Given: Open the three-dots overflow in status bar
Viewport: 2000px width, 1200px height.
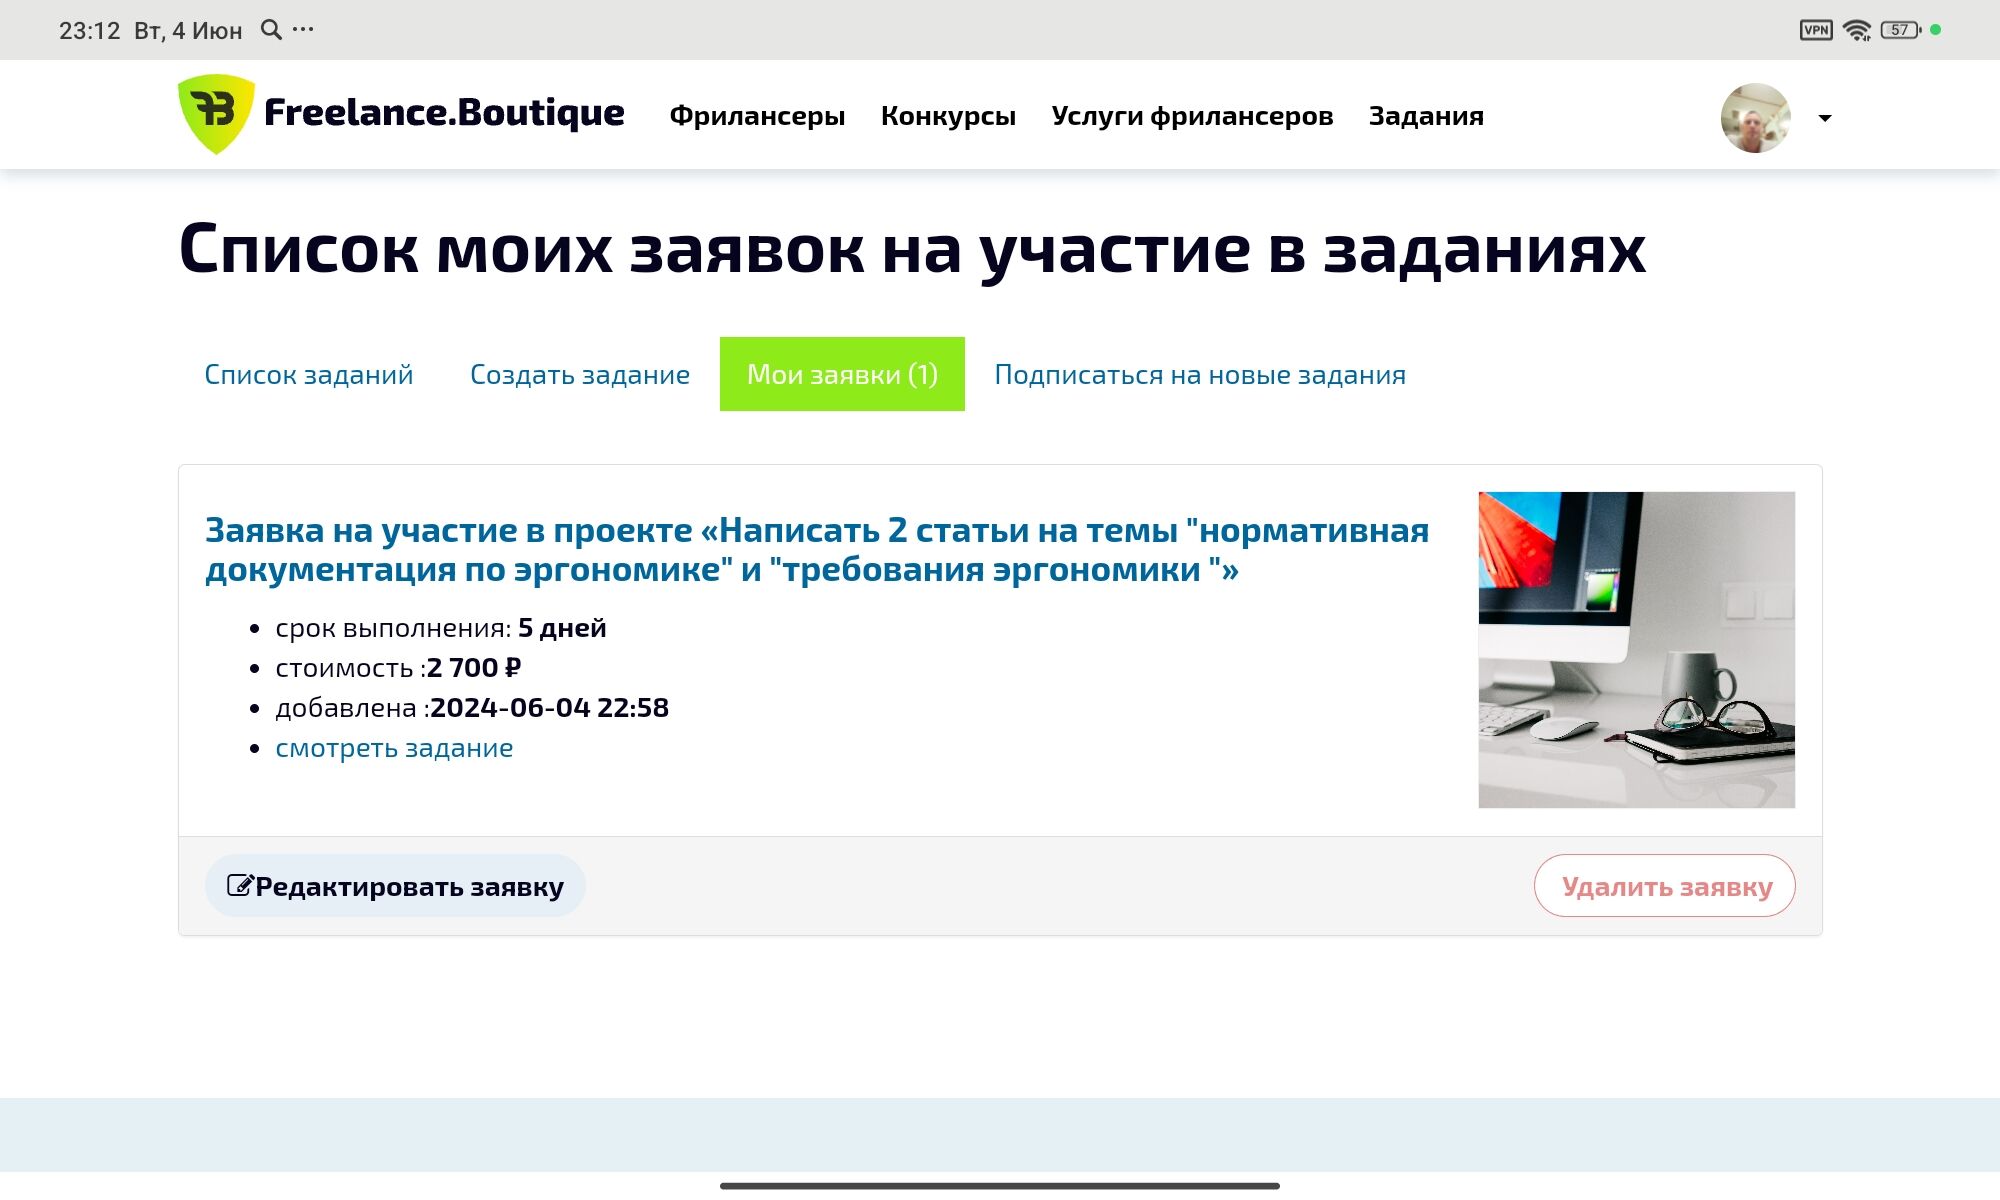Looking at the screenshot, I should [x=303, y=30].
